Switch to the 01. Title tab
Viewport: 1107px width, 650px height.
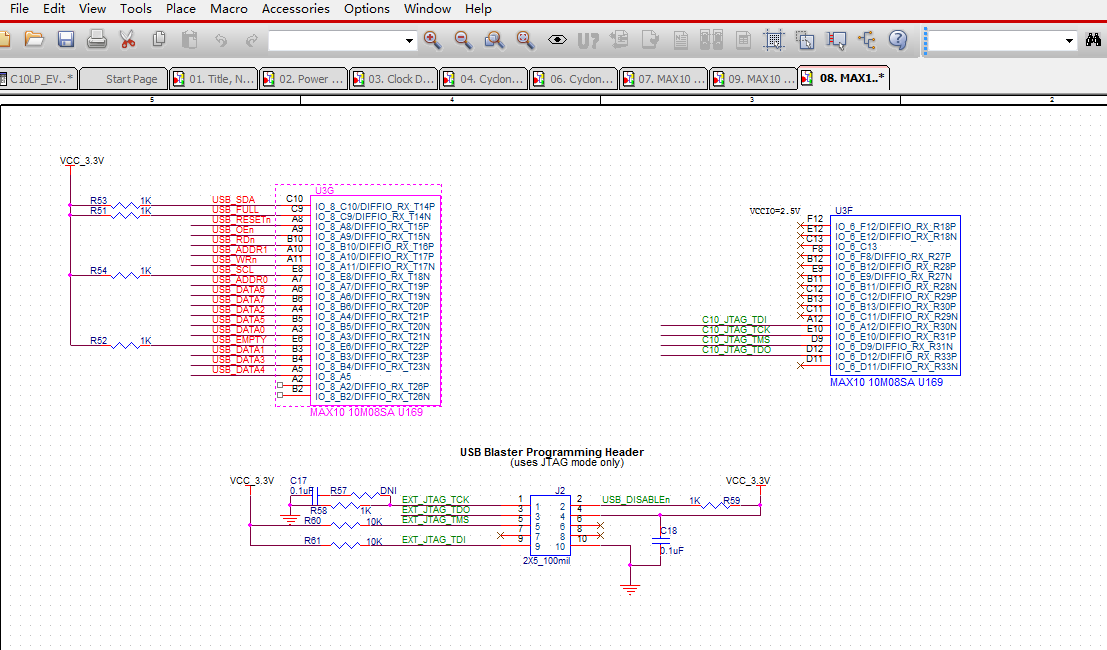[214, 78]
